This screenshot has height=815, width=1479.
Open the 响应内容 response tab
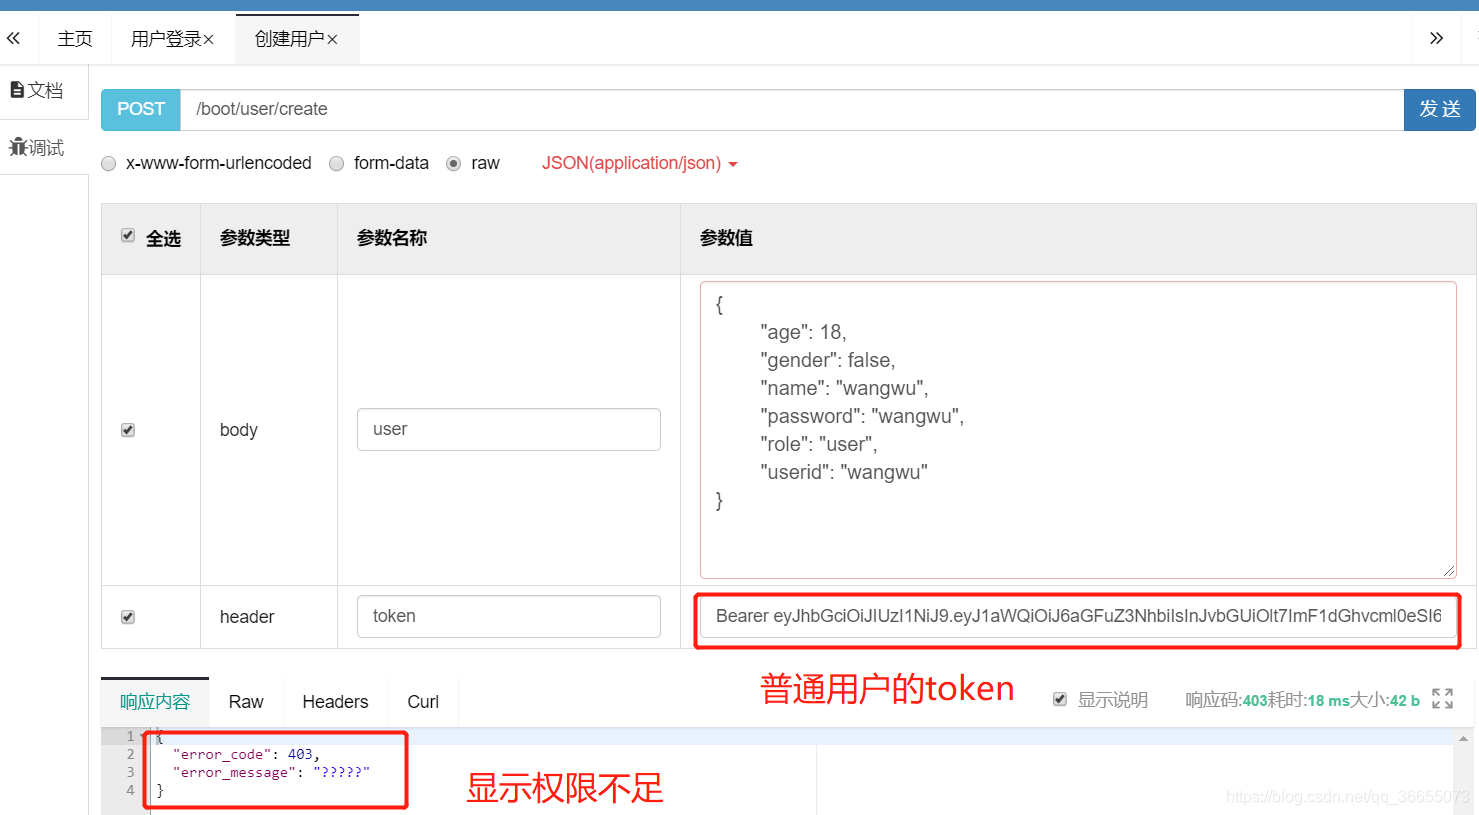click(155, 702)
